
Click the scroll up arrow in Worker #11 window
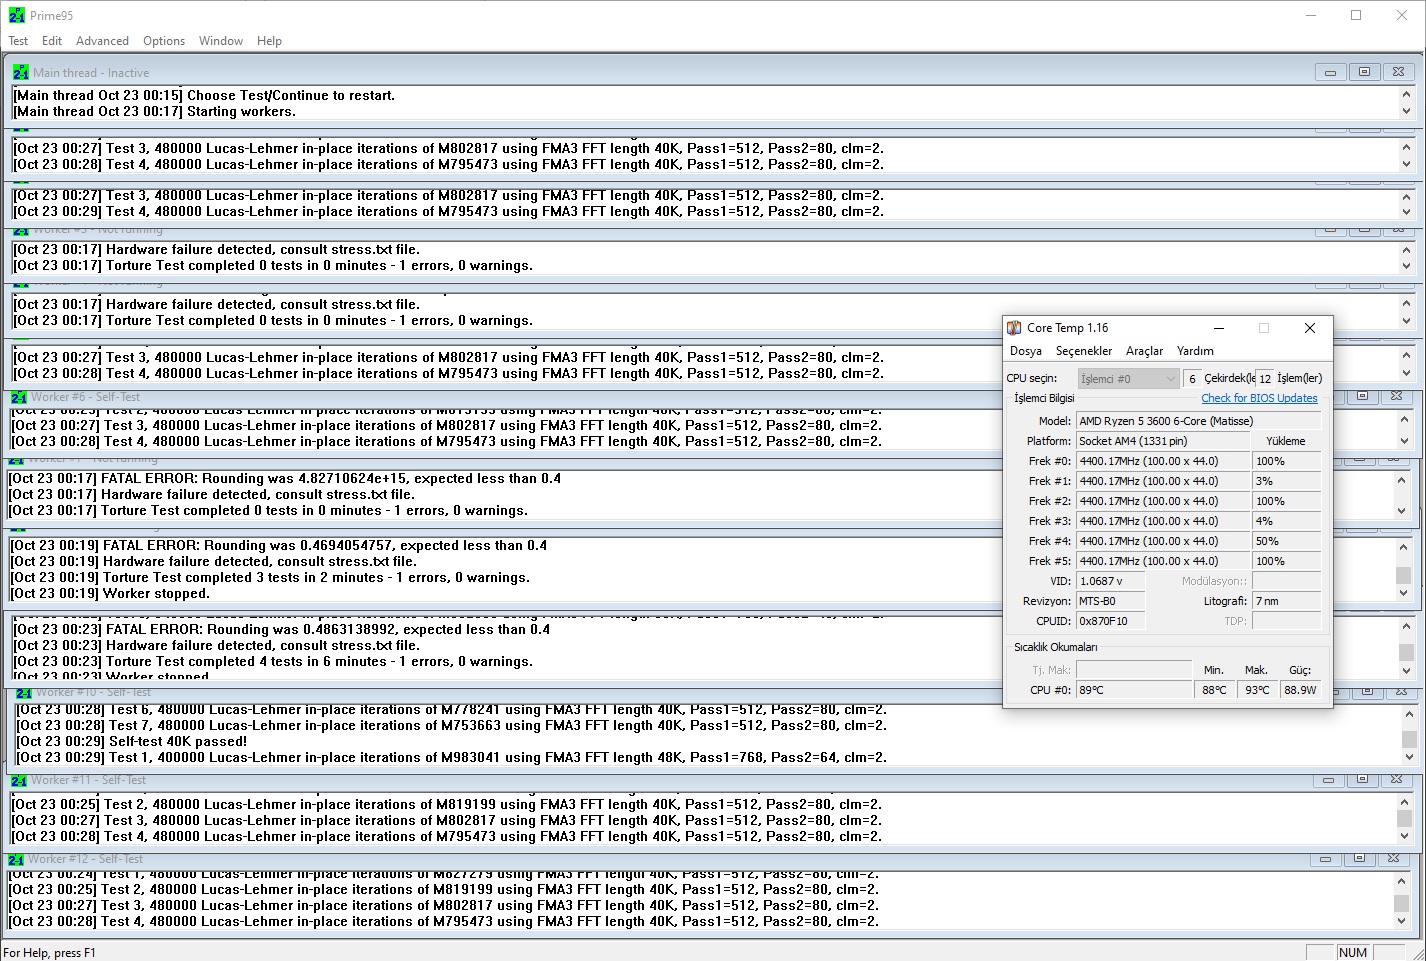pos(1405,804)
